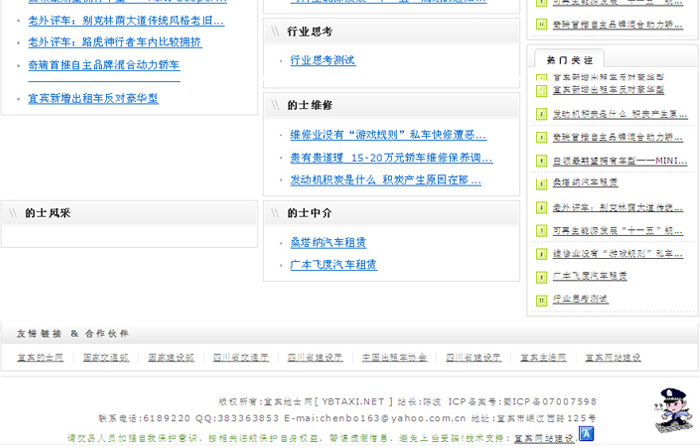Screen dimensions: 700x448
Task: Click 维修业没有"游戏规则" article link in 的士维修
Action: (388, 135)
